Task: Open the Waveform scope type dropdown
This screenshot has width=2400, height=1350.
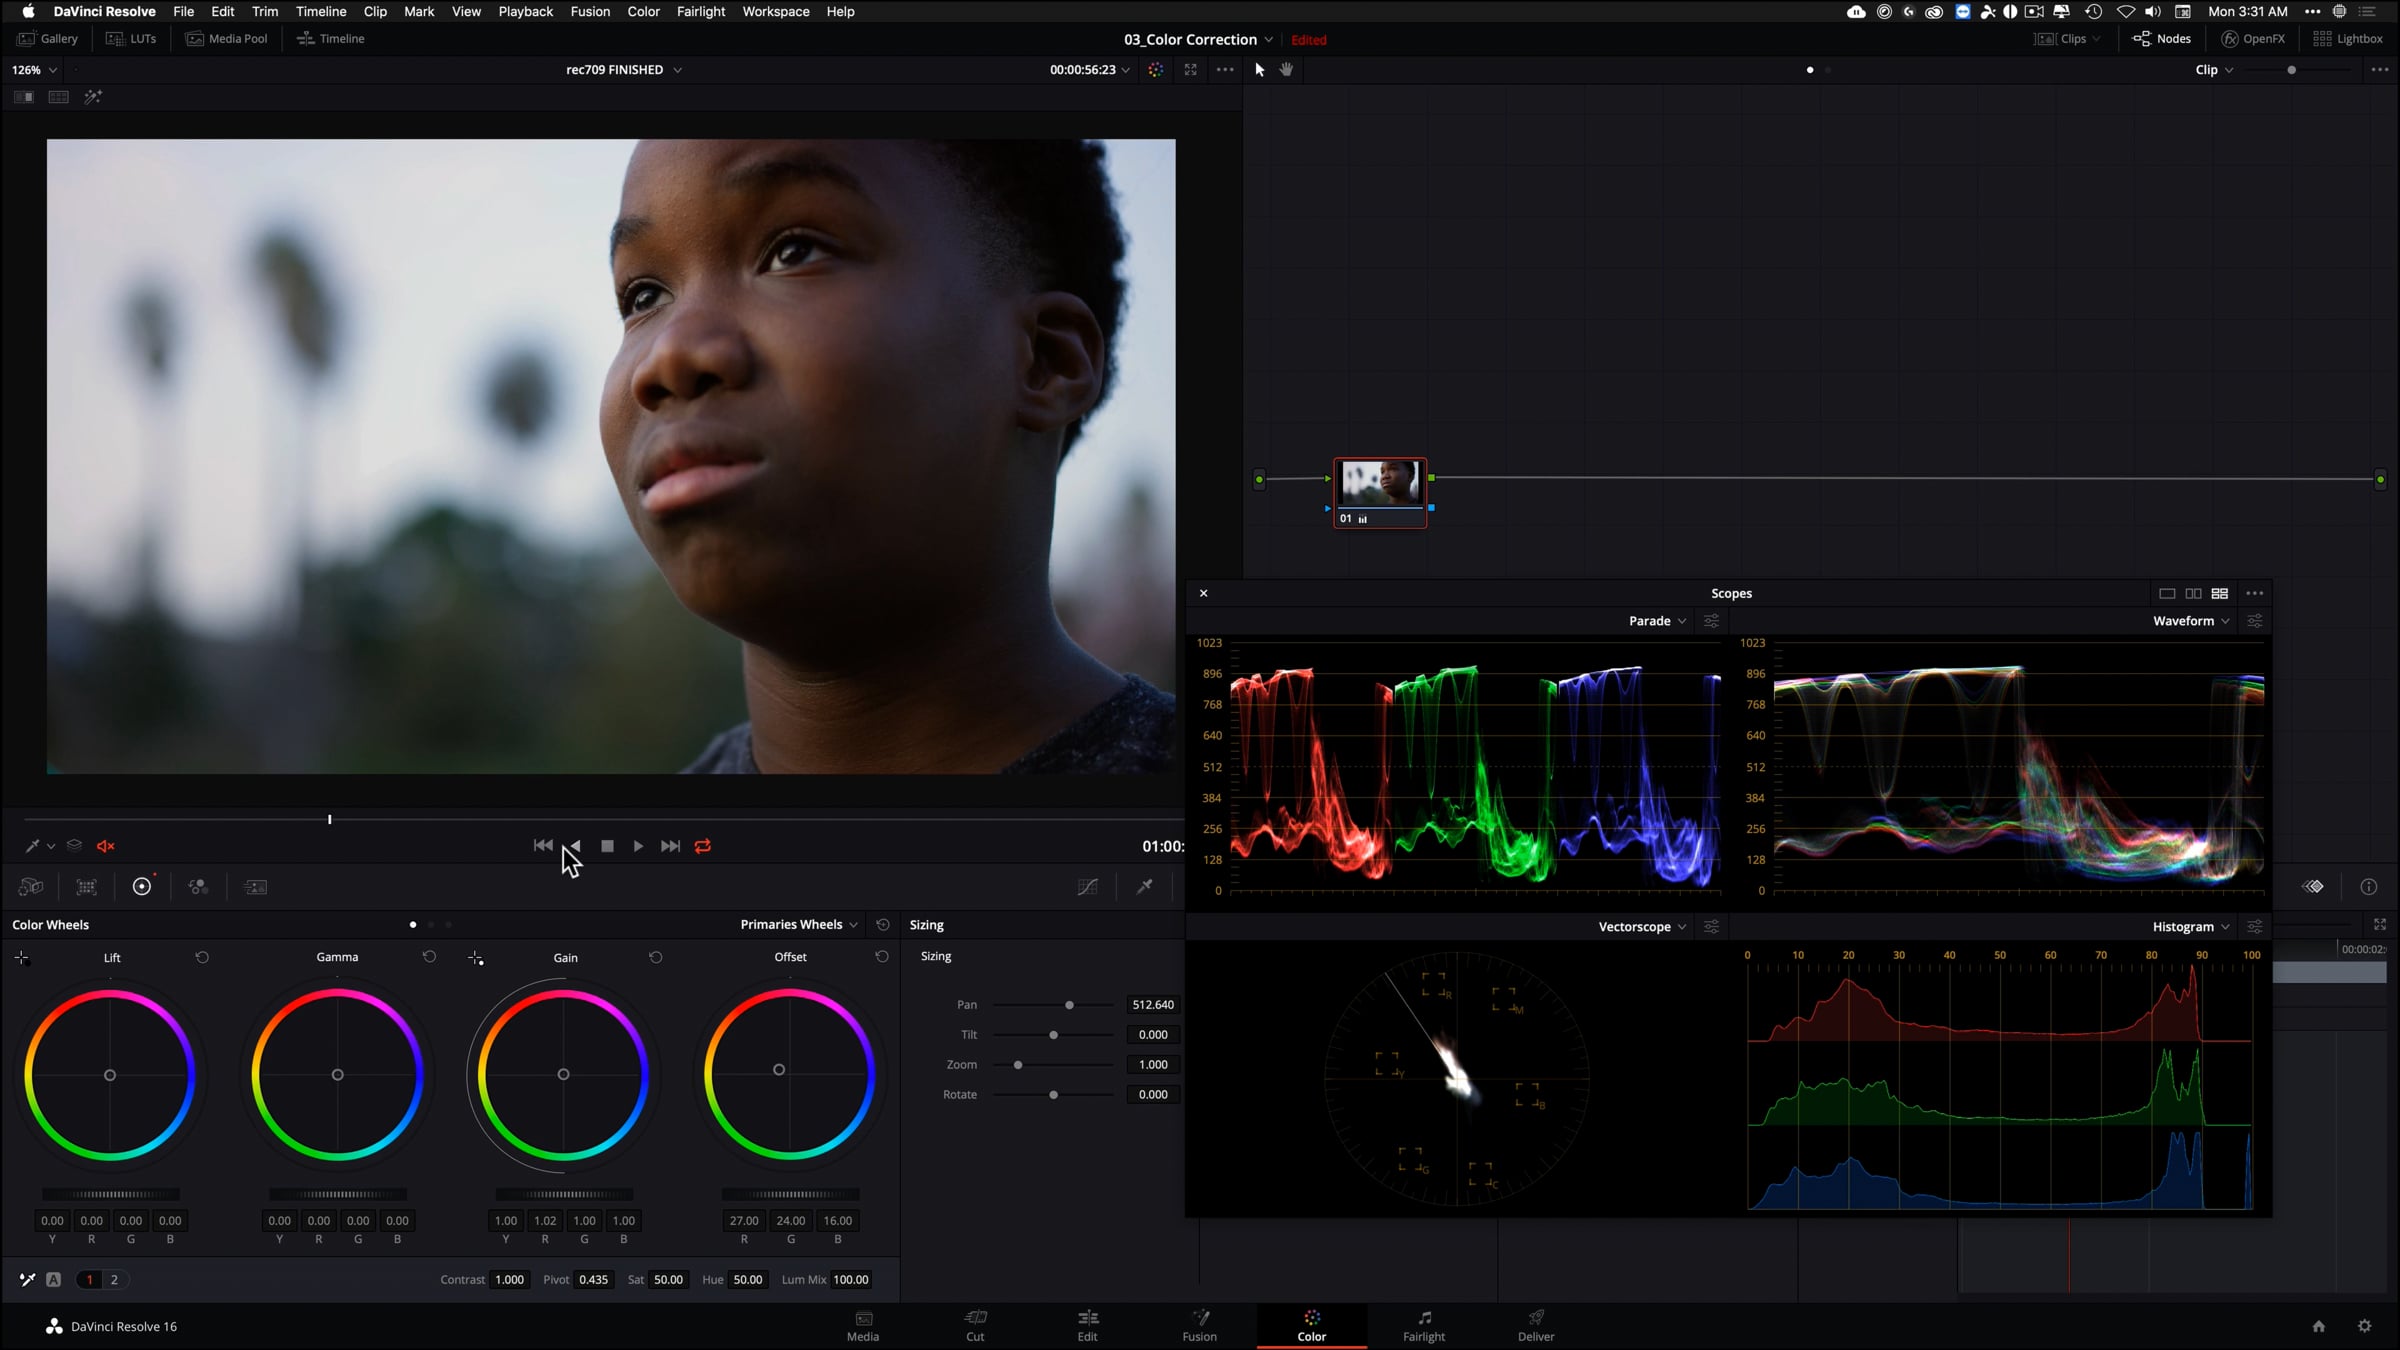Action: (2190, 621)
